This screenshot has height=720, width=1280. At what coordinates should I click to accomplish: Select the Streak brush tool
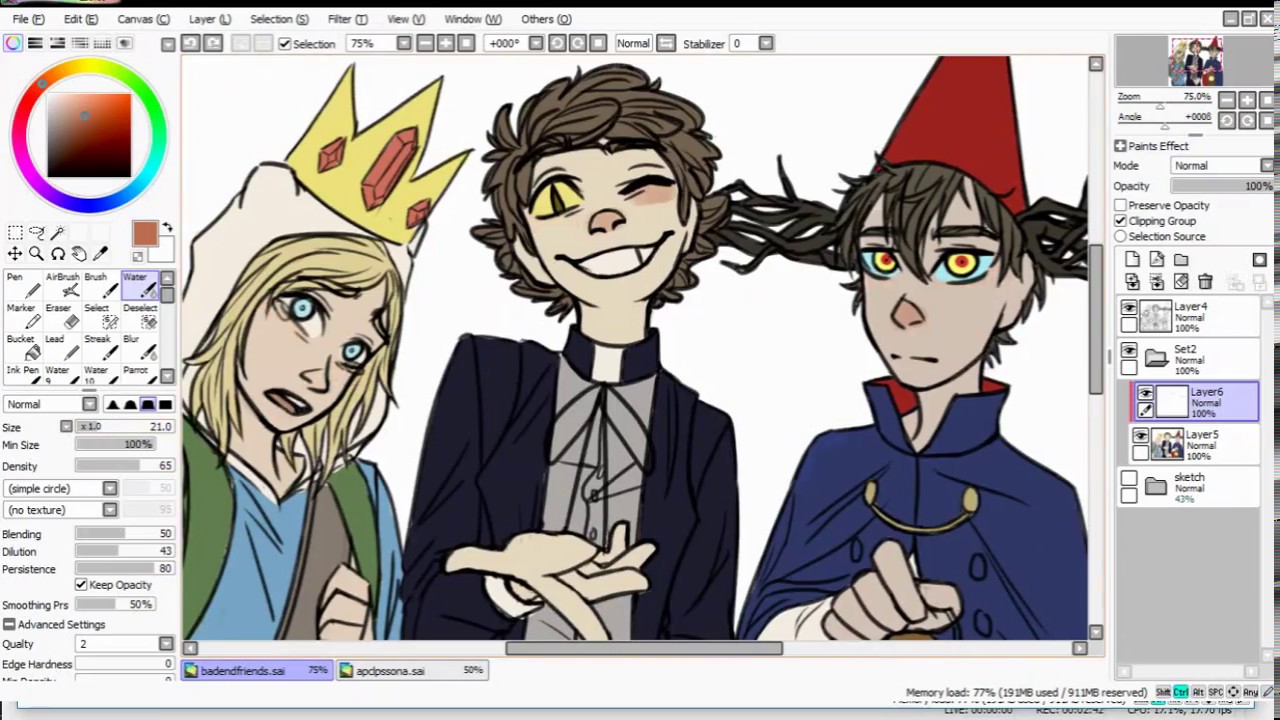pos(101,347)
